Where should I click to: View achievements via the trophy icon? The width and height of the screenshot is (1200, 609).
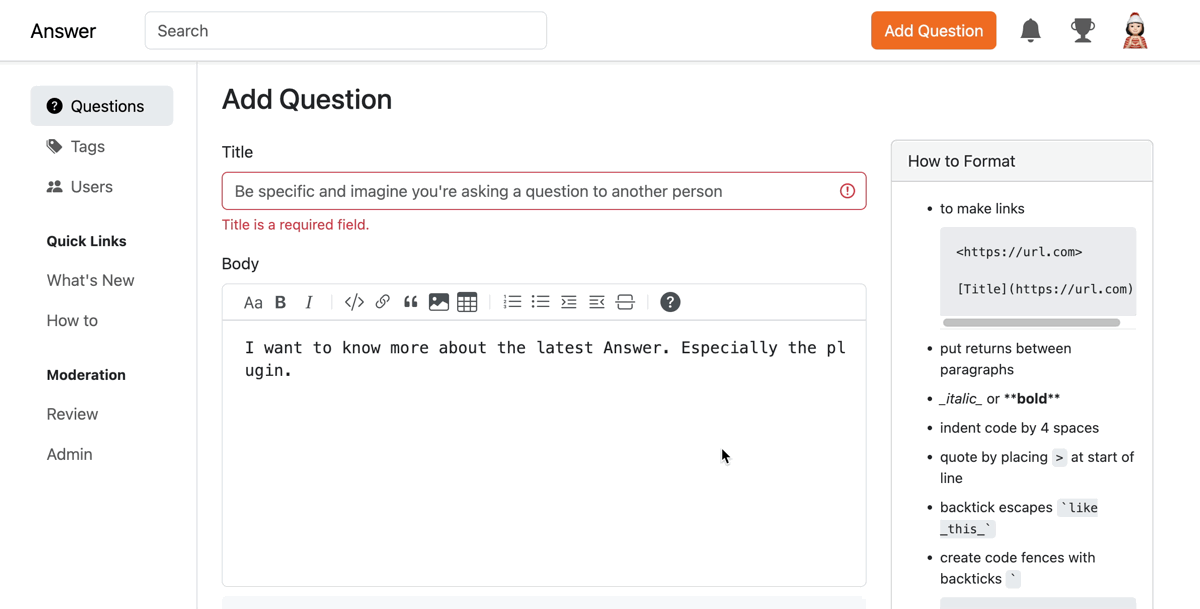coord(1083,30)
